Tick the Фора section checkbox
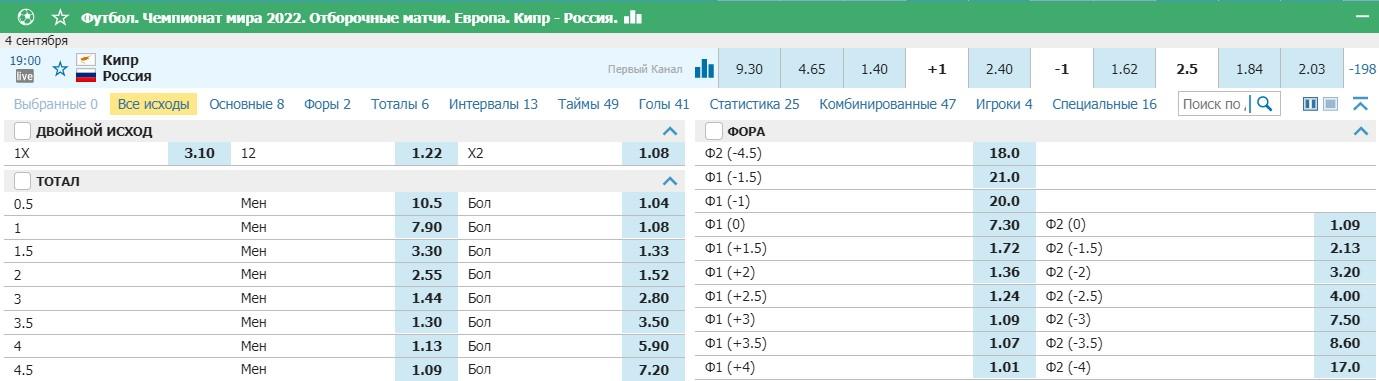Screen dimensions: 1379x381 point(714,131)
